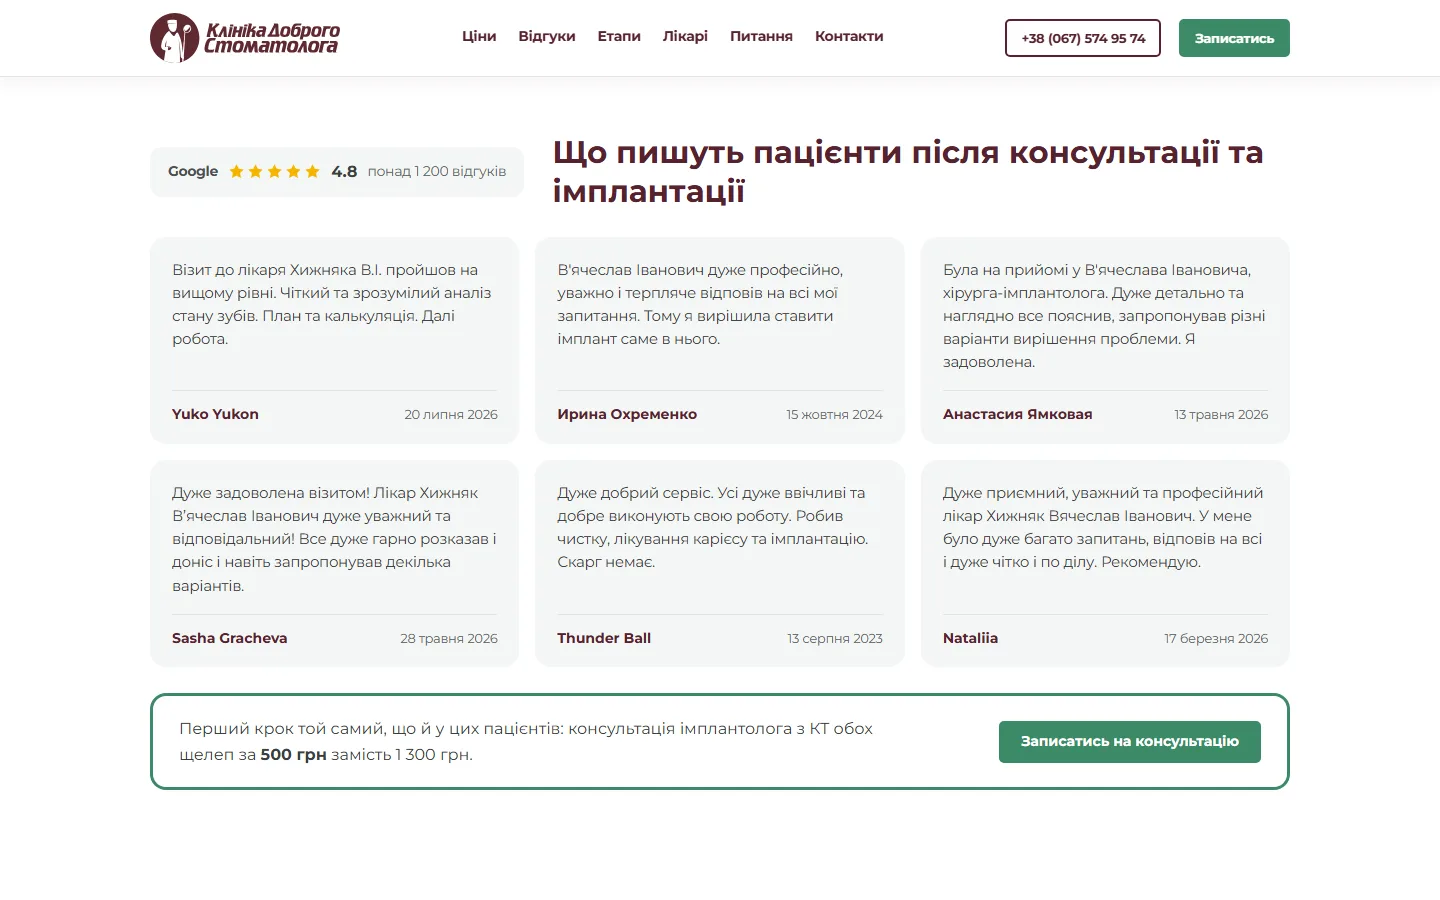Go to the Відгуки section
1440x900 pixels.
(x=547, y=36)
